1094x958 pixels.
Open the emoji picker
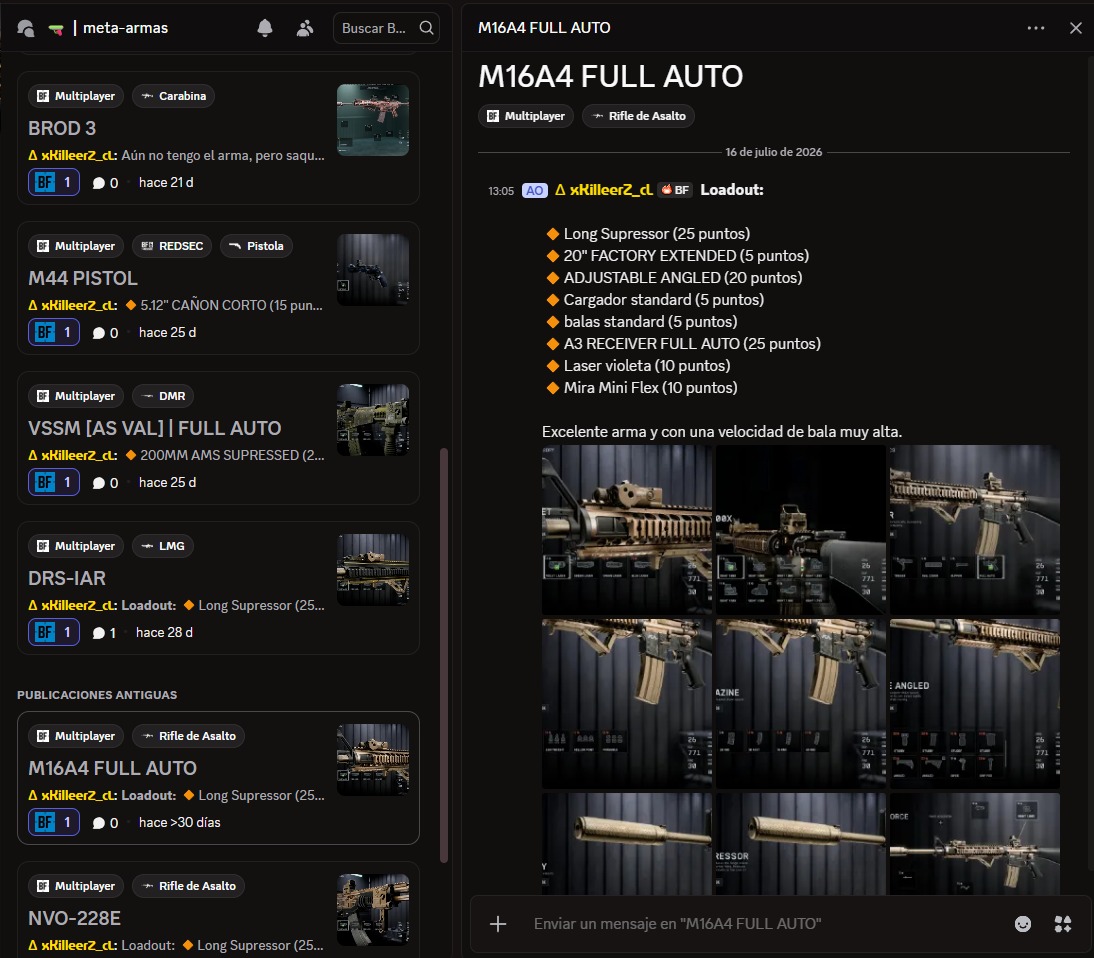(x=1022, y=924)
